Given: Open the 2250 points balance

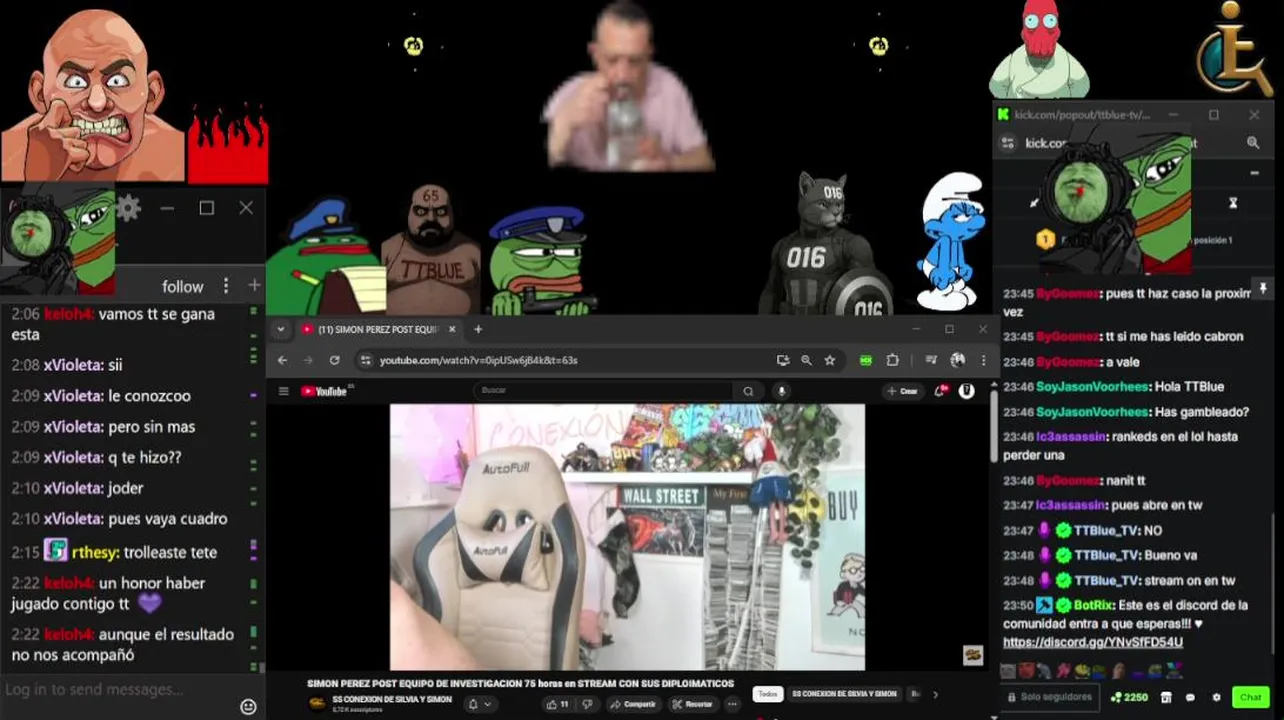Looking at the screenshot, I should (1129, 697).
